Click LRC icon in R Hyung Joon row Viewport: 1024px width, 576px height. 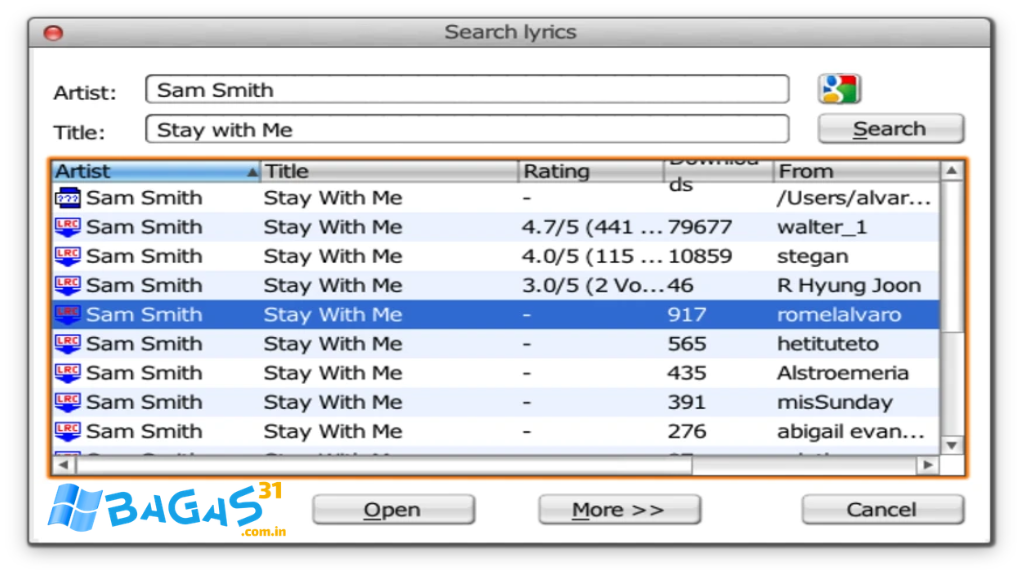67,285
